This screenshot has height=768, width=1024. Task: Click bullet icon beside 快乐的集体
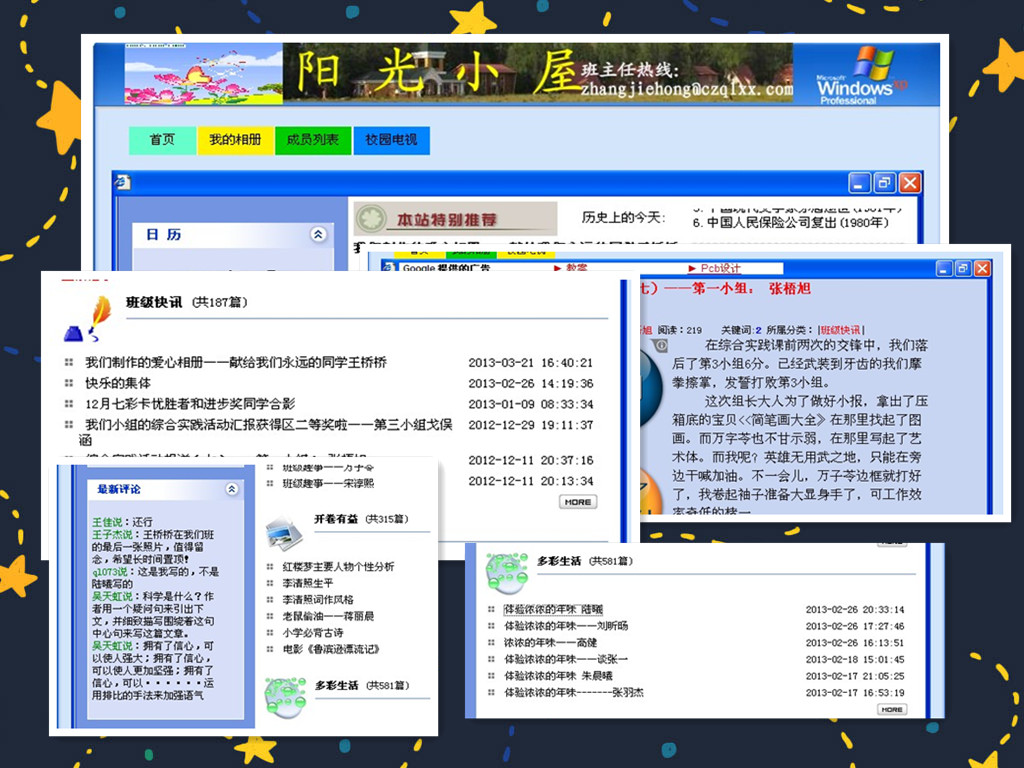[69, 383]
